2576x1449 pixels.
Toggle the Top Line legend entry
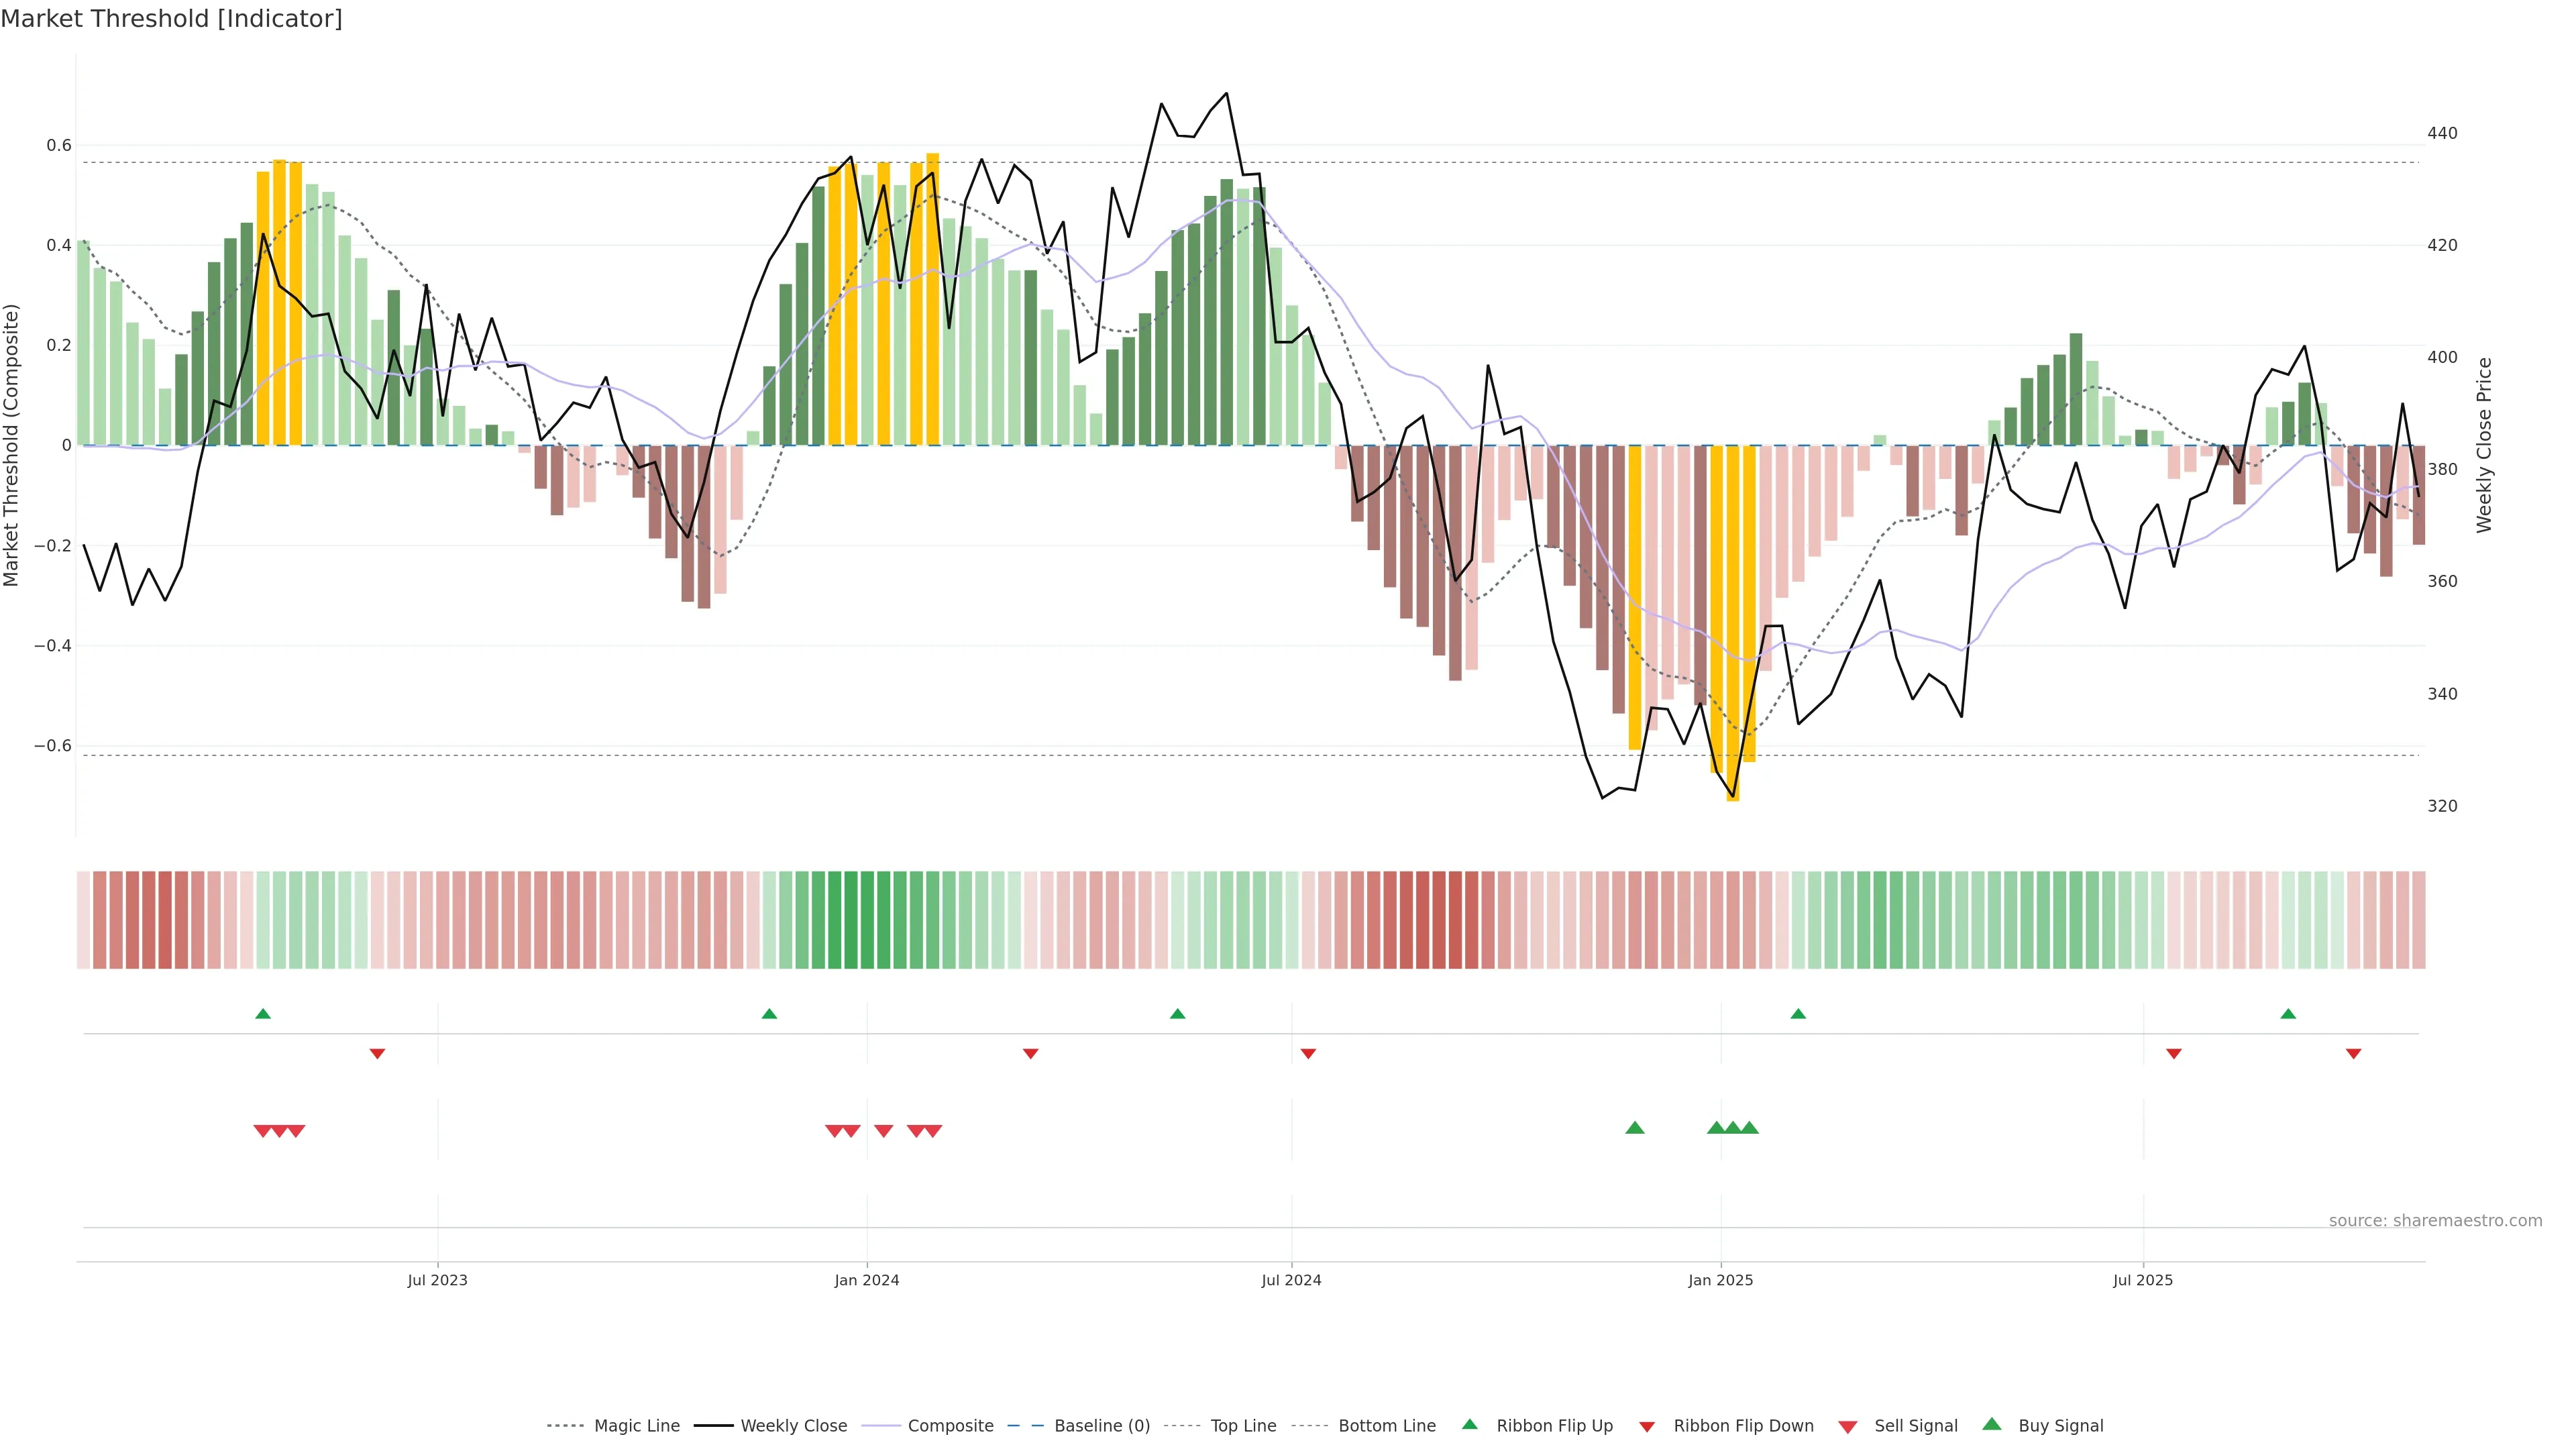1243,1426
